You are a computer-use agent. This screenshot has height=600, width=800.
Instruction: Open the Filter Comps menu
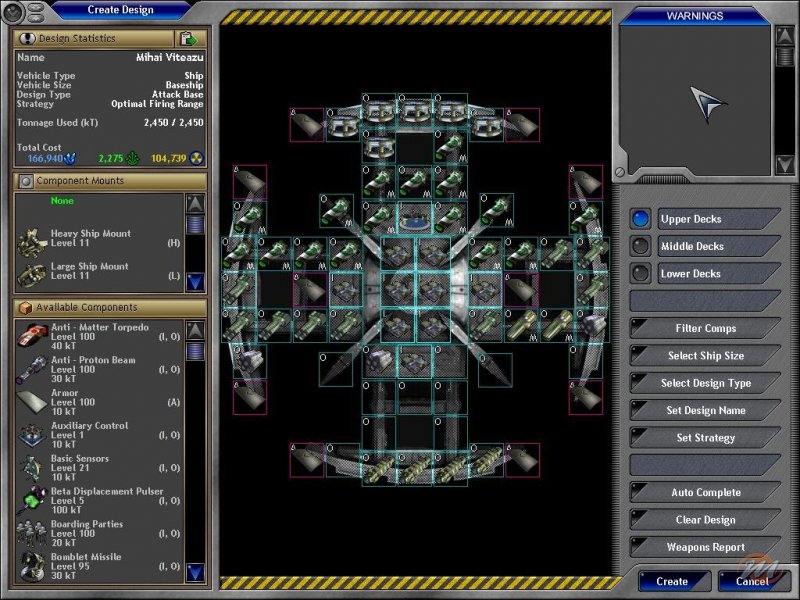pos(704,328)
